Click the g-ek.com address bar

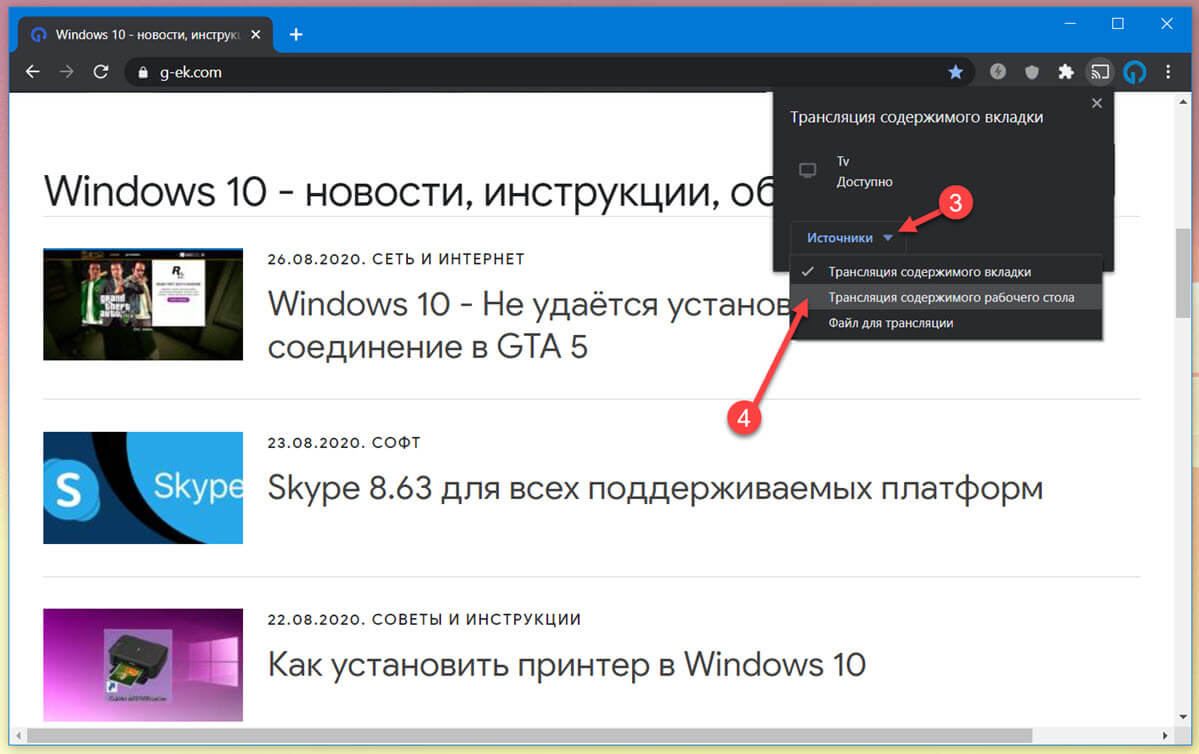[547, 72]
